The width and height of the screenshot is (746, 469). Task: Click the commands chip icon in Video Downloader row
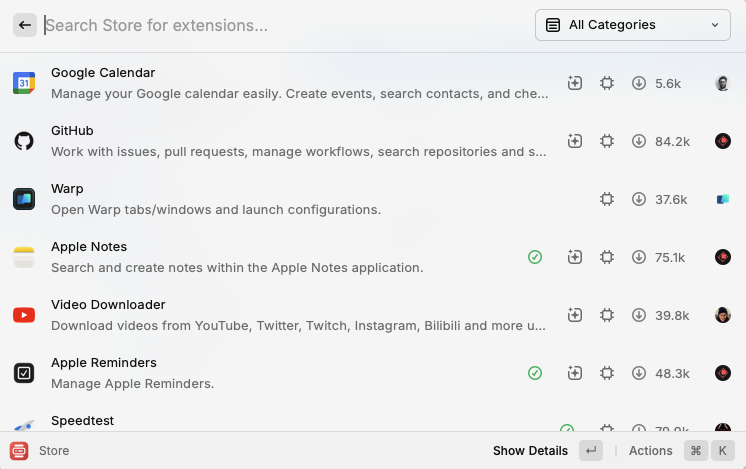click(607, 315)
